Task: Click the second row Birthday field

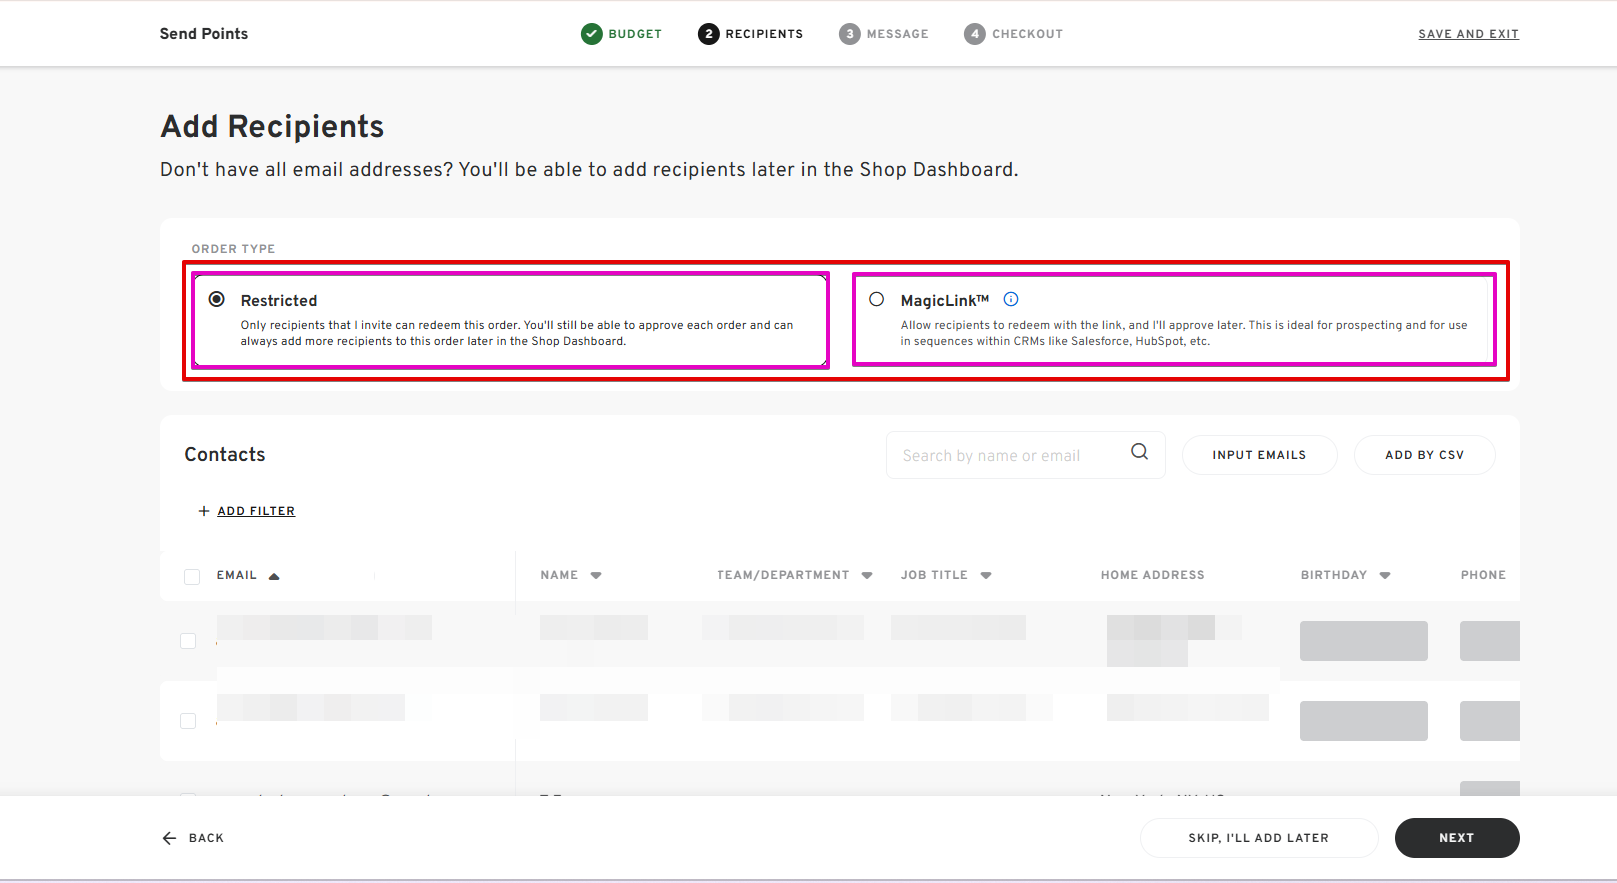Action: pyautogui.click(x=1364, y=721)
